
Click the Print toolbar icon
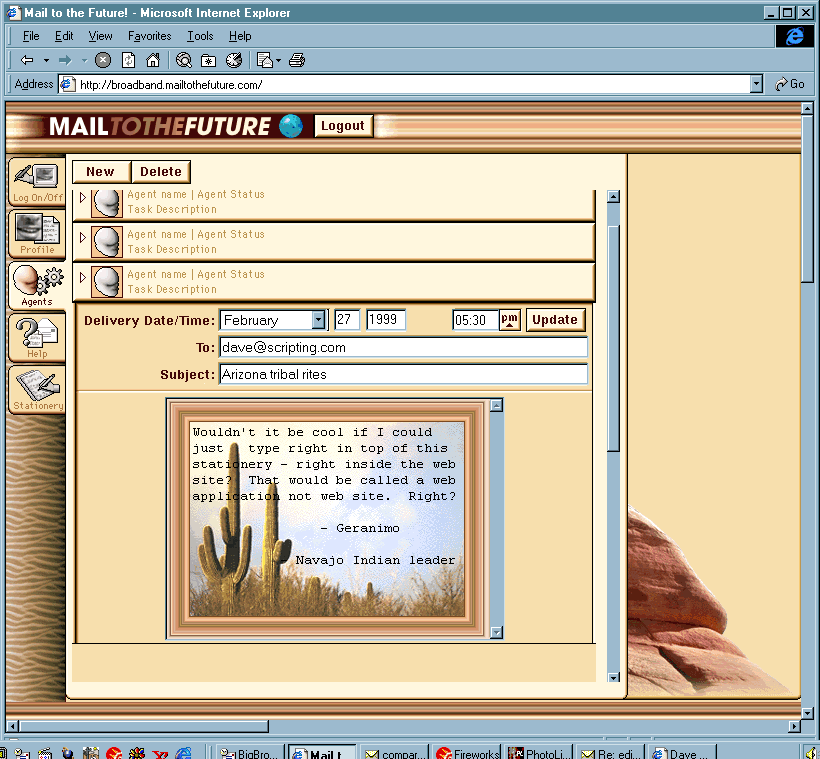click(296, 60)
